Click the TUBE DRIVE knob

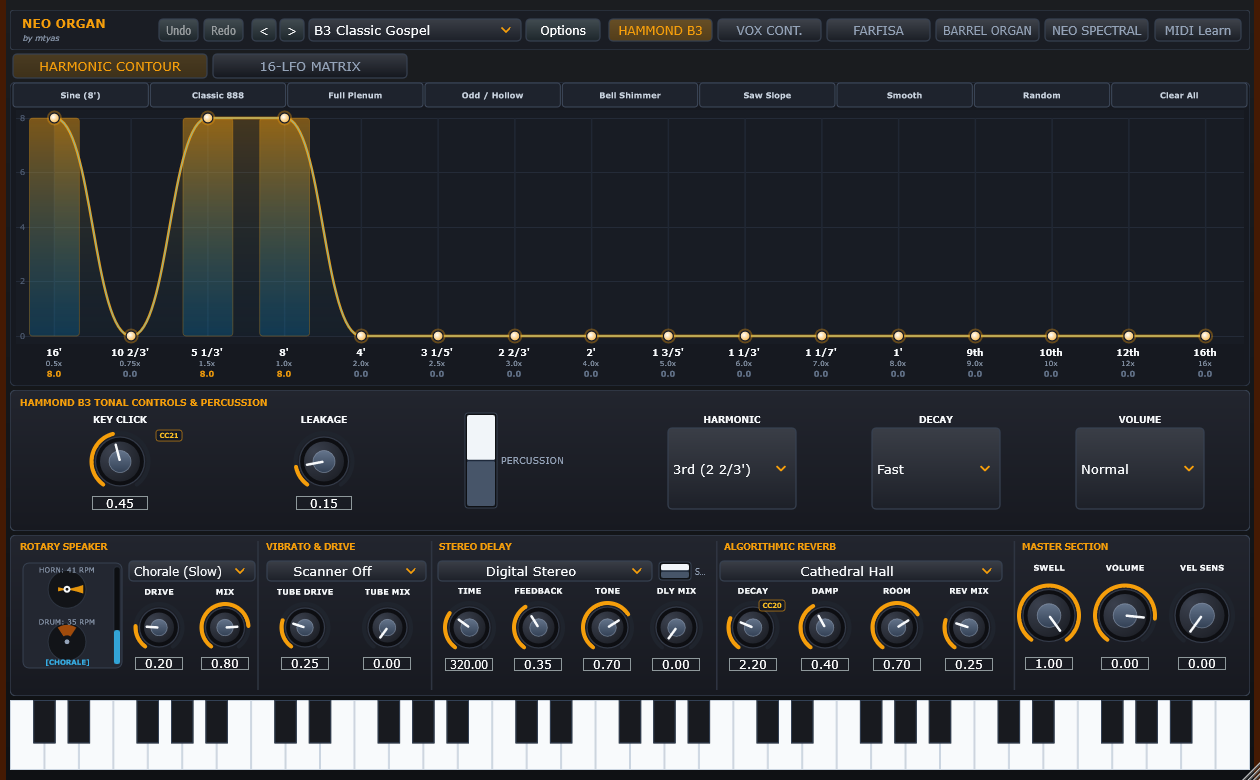click(305, 628)
